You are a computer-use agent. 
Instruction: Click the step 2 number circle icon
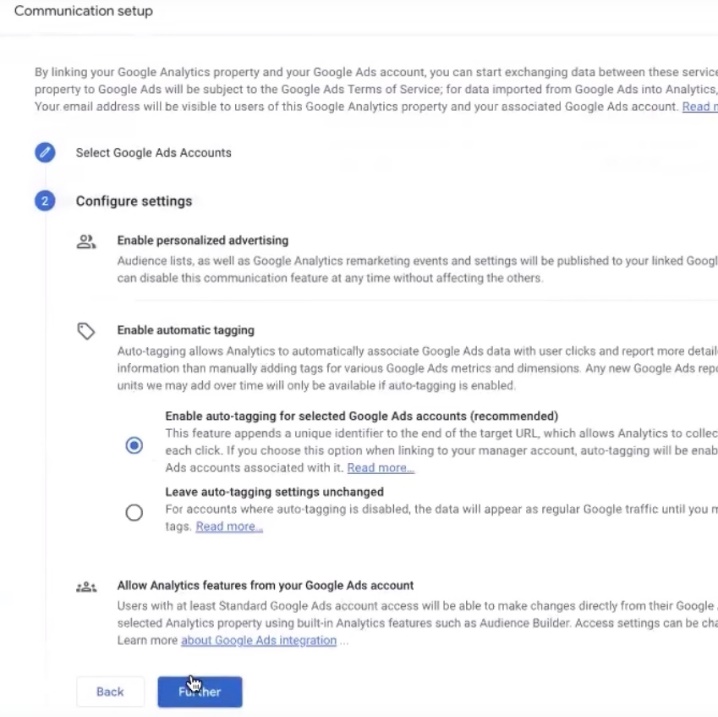click(x=45, y=201)
